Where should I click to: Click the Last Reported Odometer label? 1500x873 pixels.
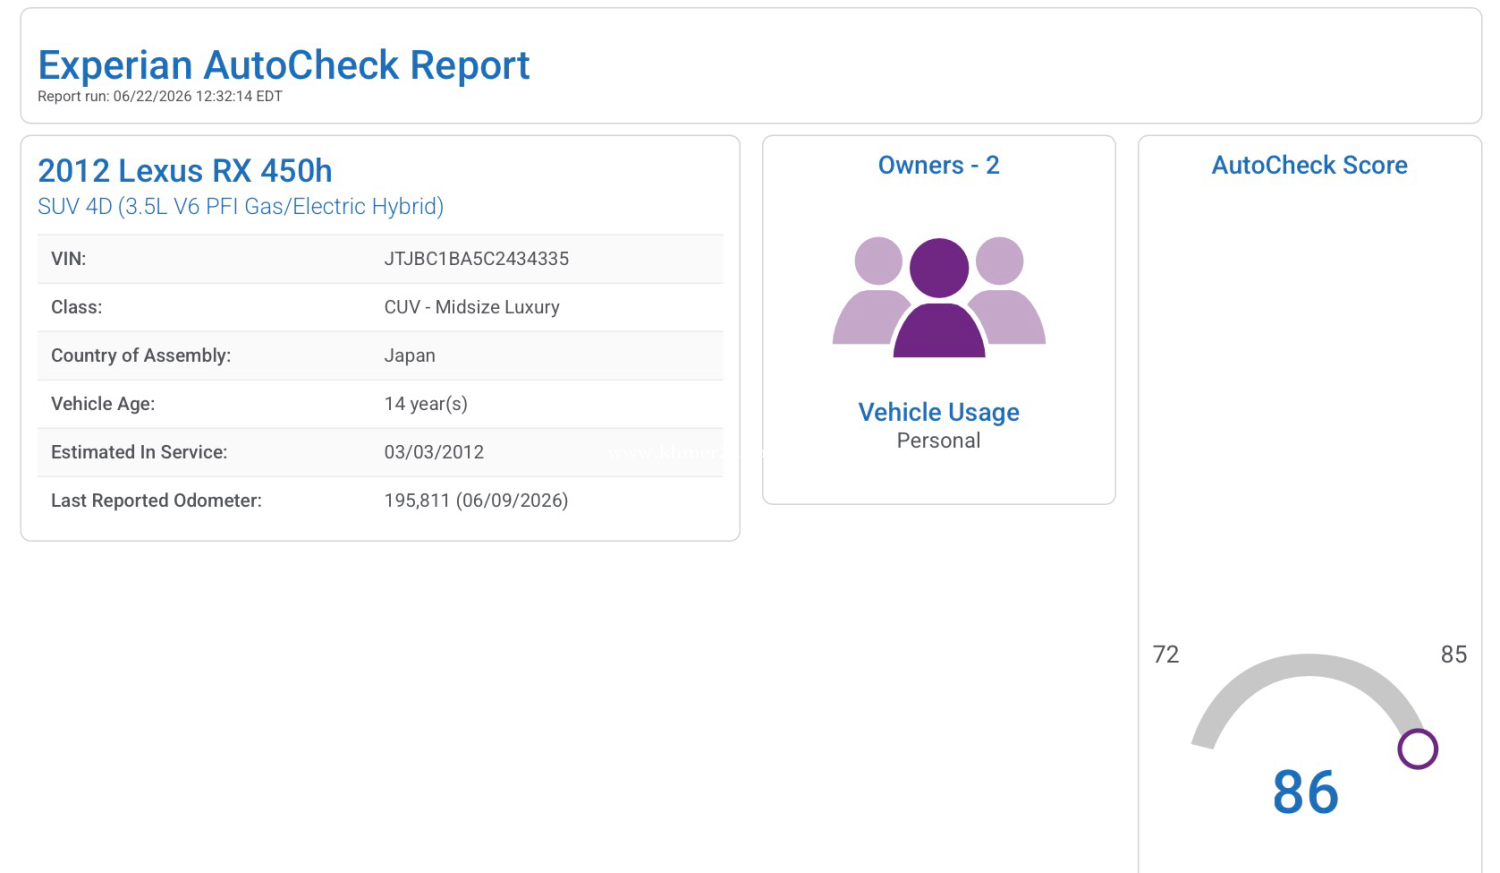coord(156,501)
